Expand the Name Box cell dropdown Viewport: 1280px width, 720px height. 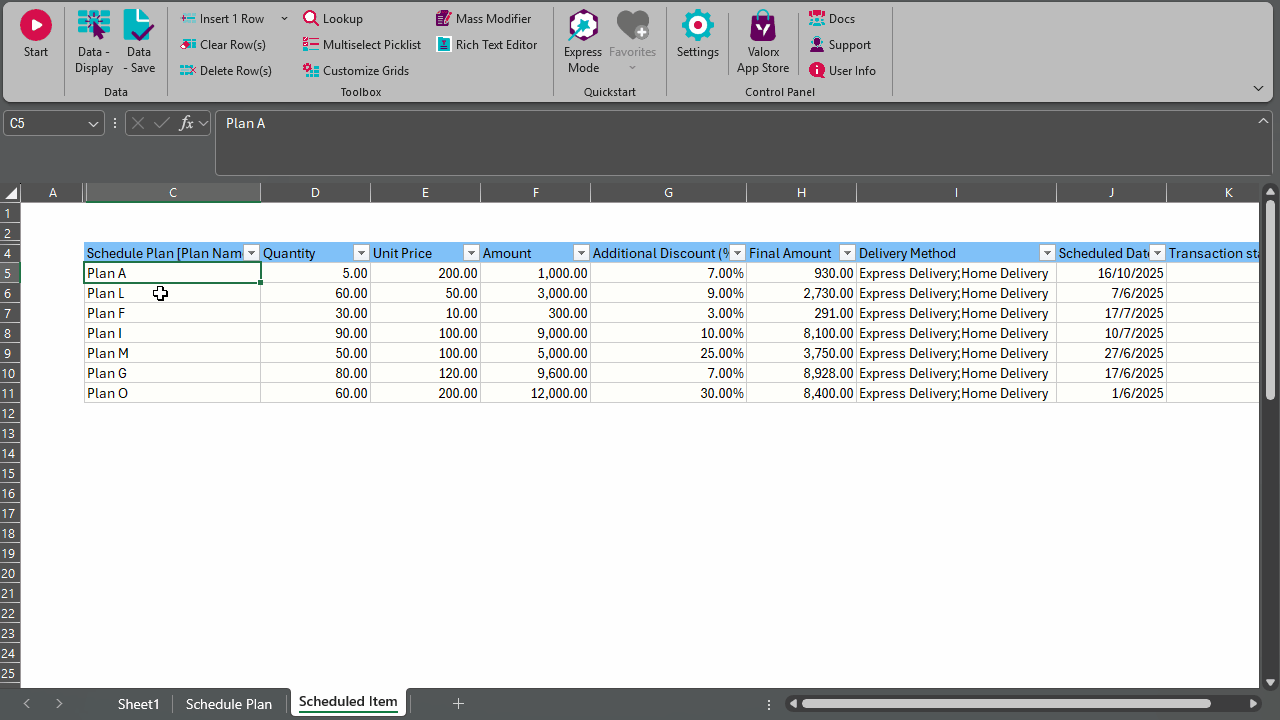[x=94, y=124]
